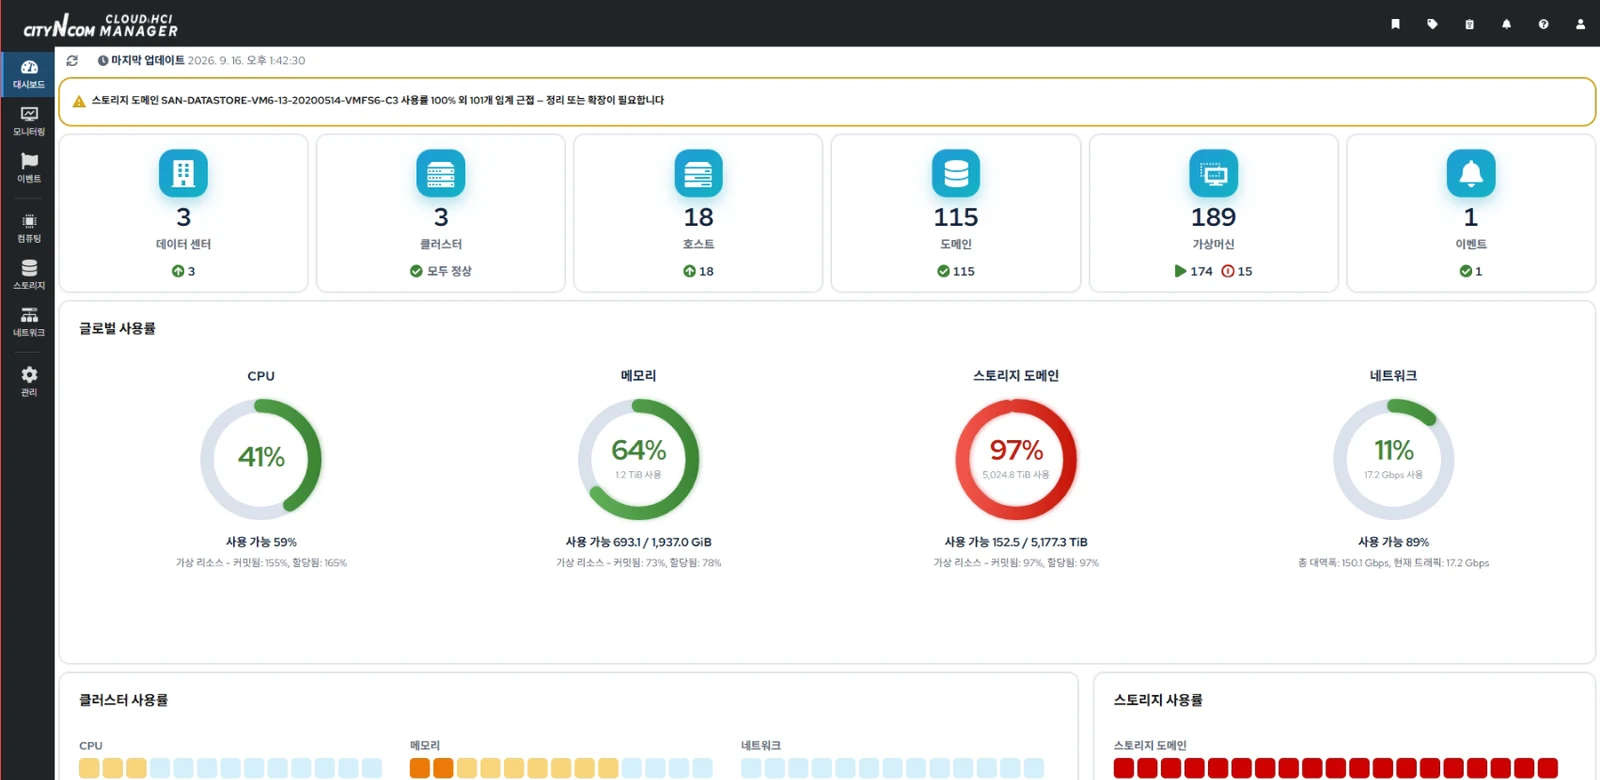Viewport: 1600px width, 780px height.
Task: Open 모니터링 in the sidebar
Action: [28, 121]
